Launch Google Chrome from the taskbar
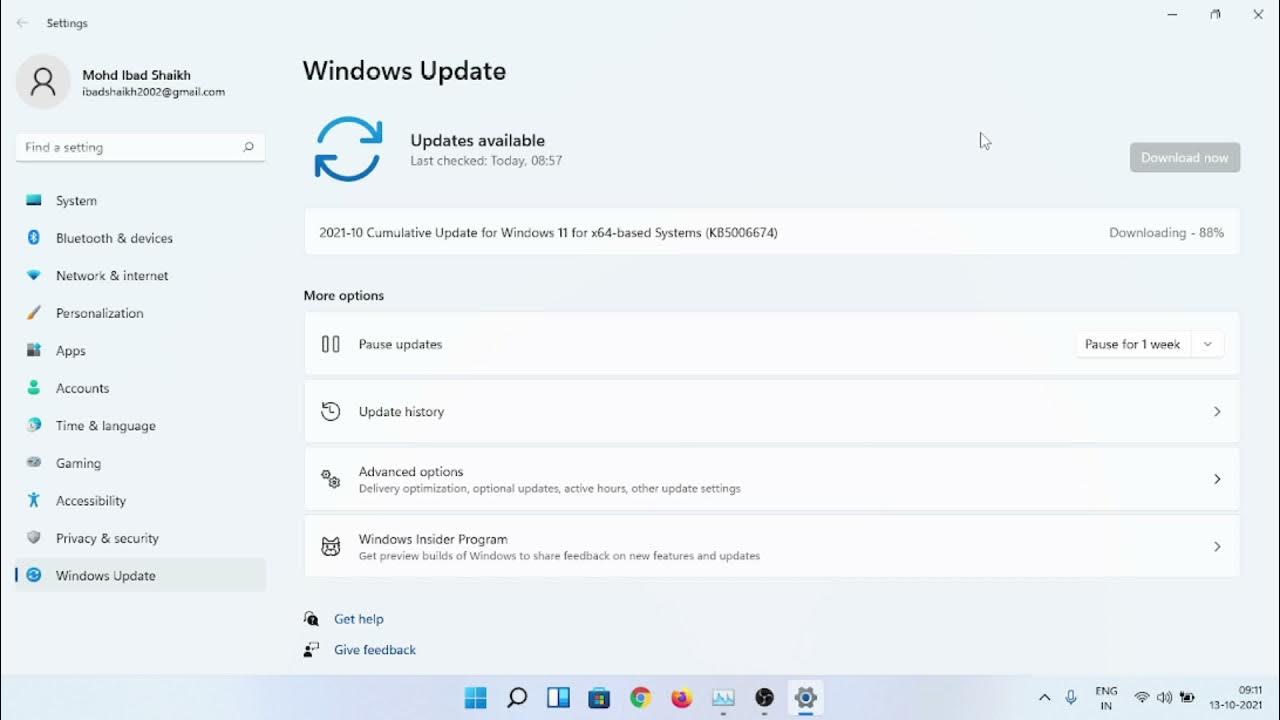Screen dimensions: 1280x720 pyautogui.click(x=641, y=698)
